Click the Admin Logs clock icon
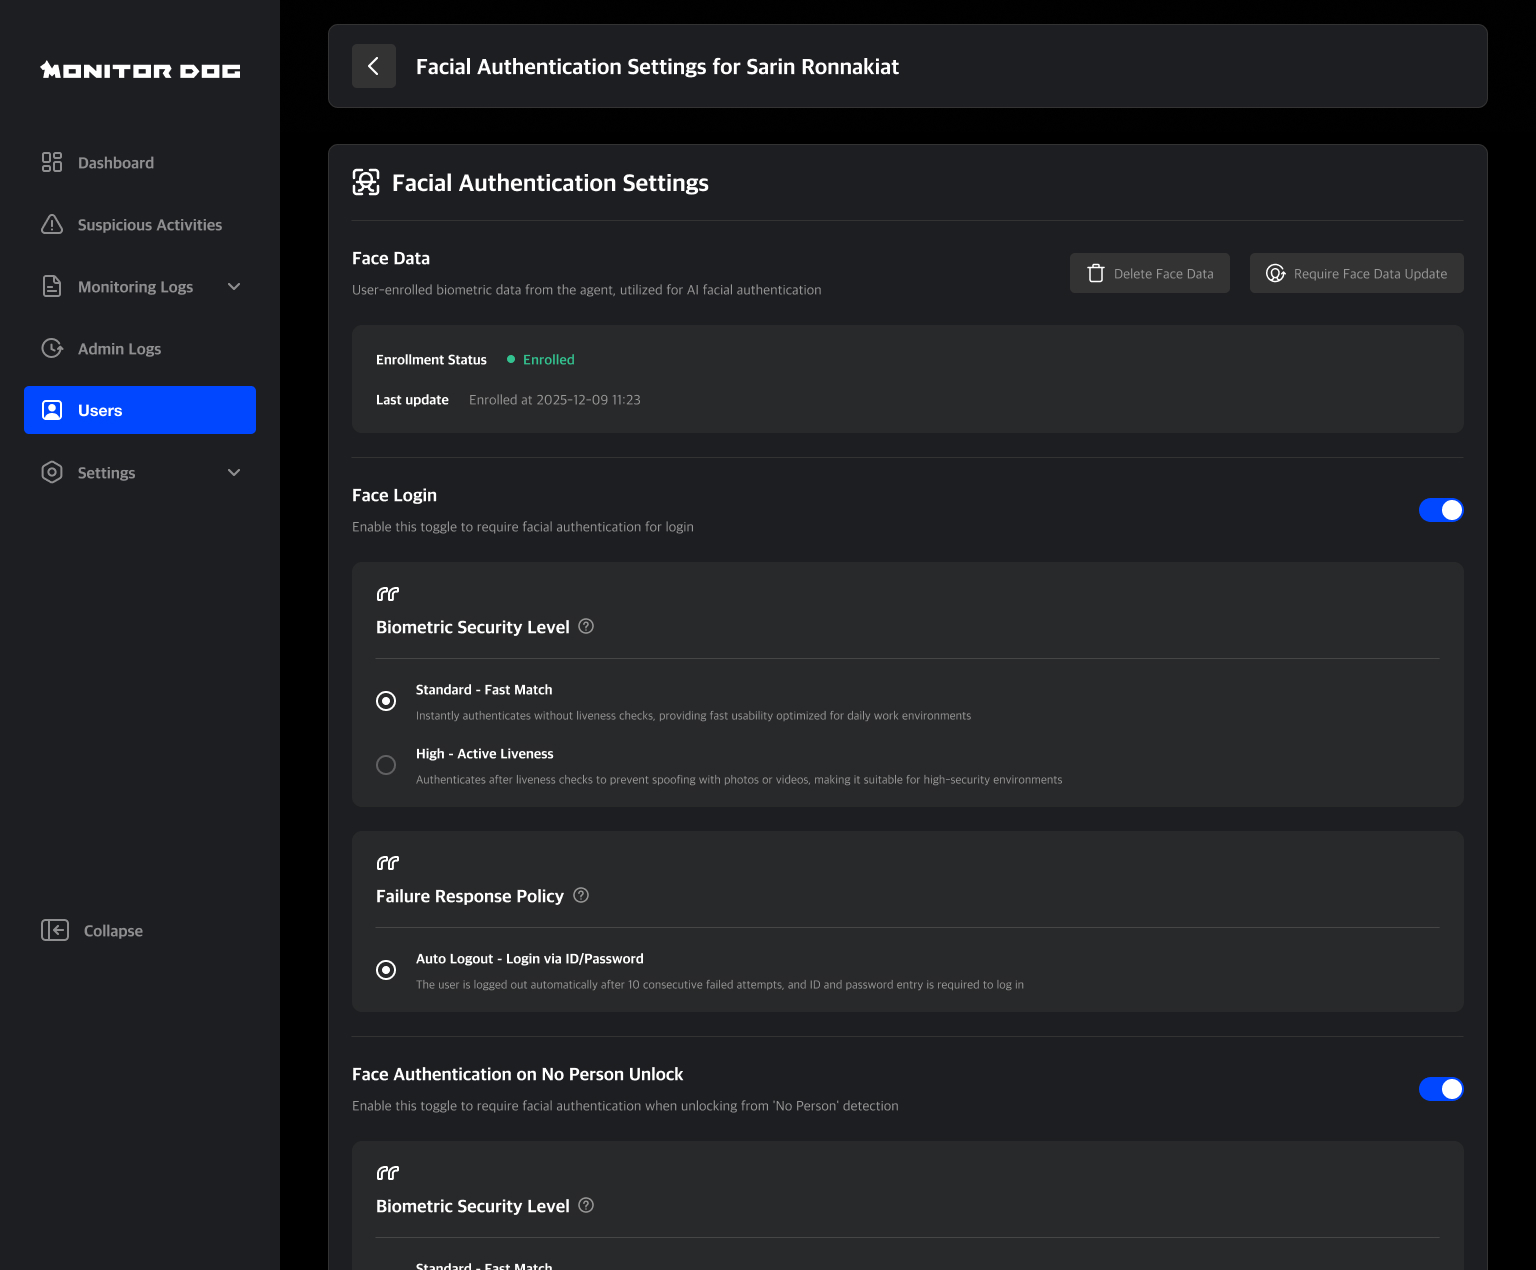The height and width of the screenshot is (1270, 1536). pyautogui.click(x=52, y=348)
